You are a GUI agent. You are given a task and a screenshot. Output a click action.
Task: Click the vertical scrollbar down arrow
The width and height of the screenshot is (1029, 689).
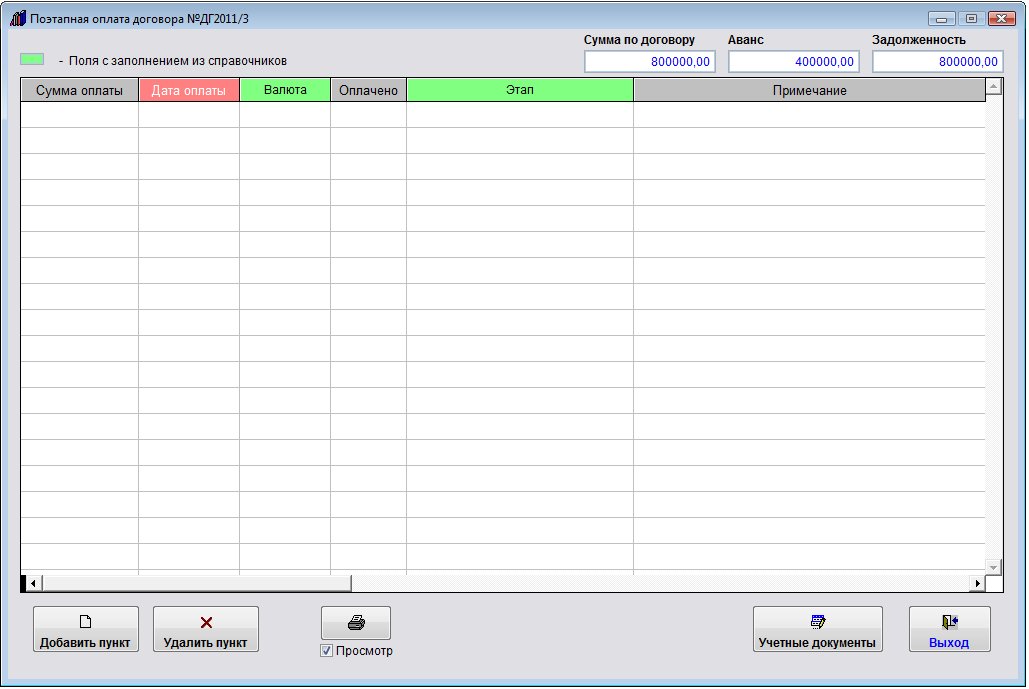[x=994, y=567]
